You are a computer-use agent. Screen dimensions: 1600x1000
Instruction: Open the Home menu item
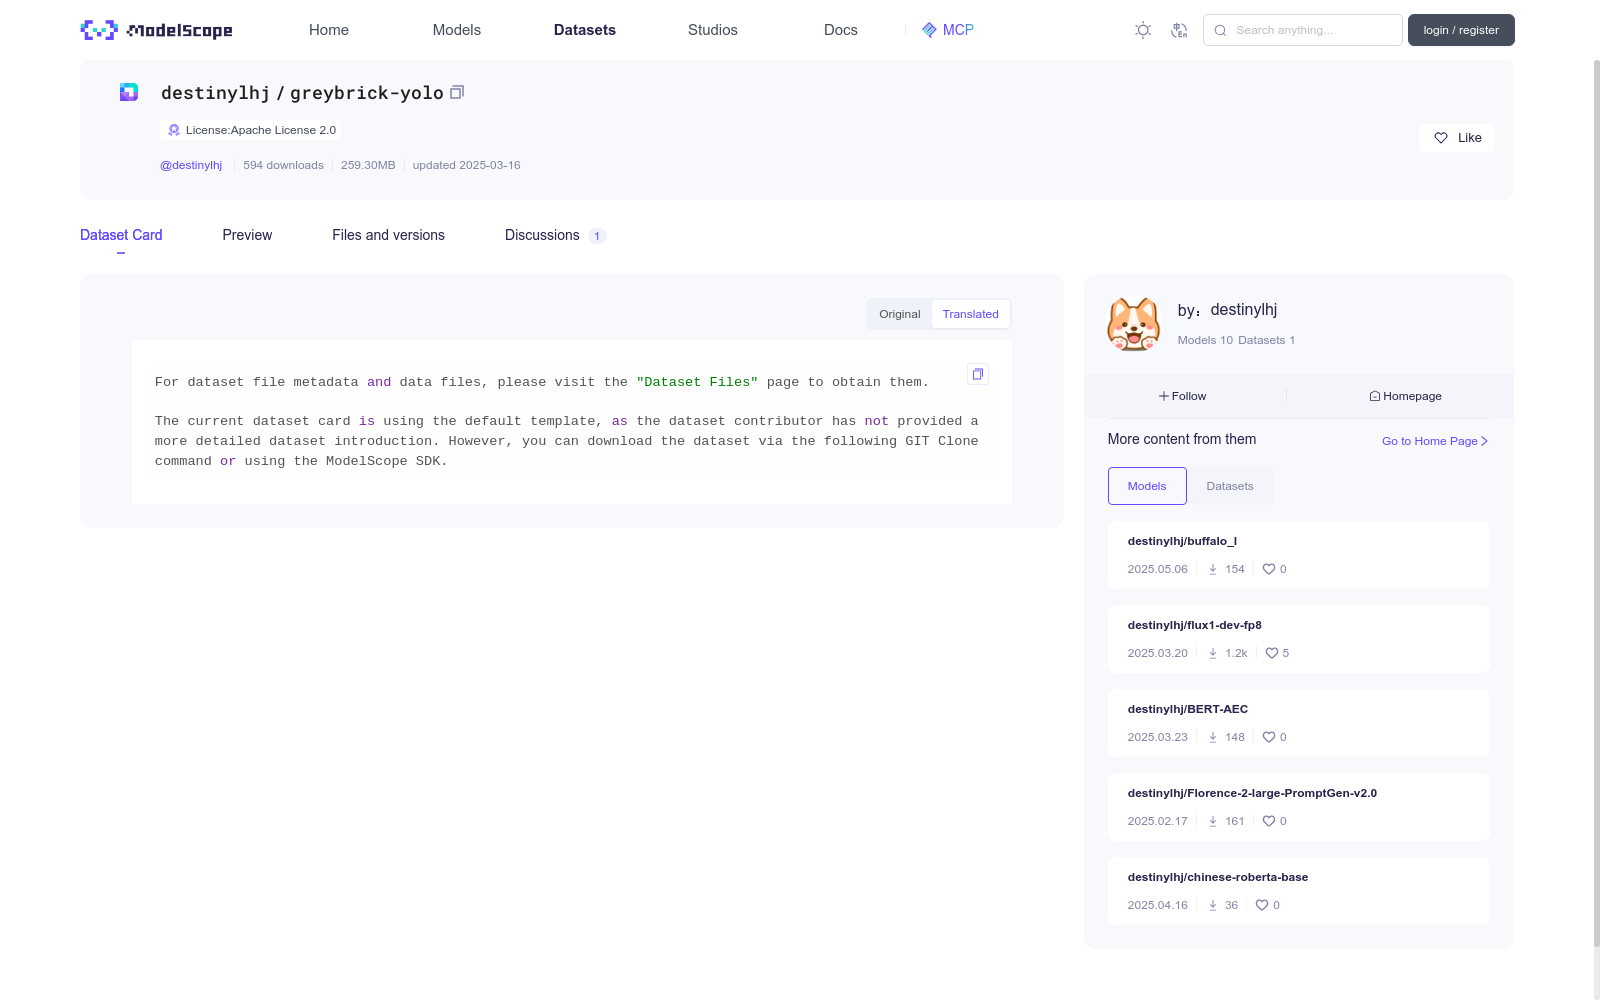pyautogui.click(x=329, y=30)
